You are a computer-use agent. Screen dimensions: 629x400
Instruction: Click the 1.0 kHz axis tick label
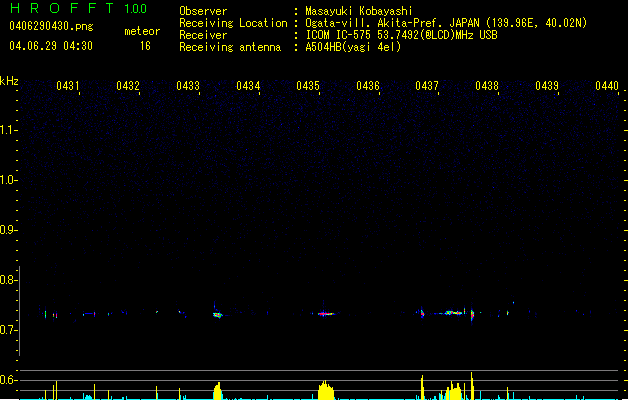click(x=8, y=180)
